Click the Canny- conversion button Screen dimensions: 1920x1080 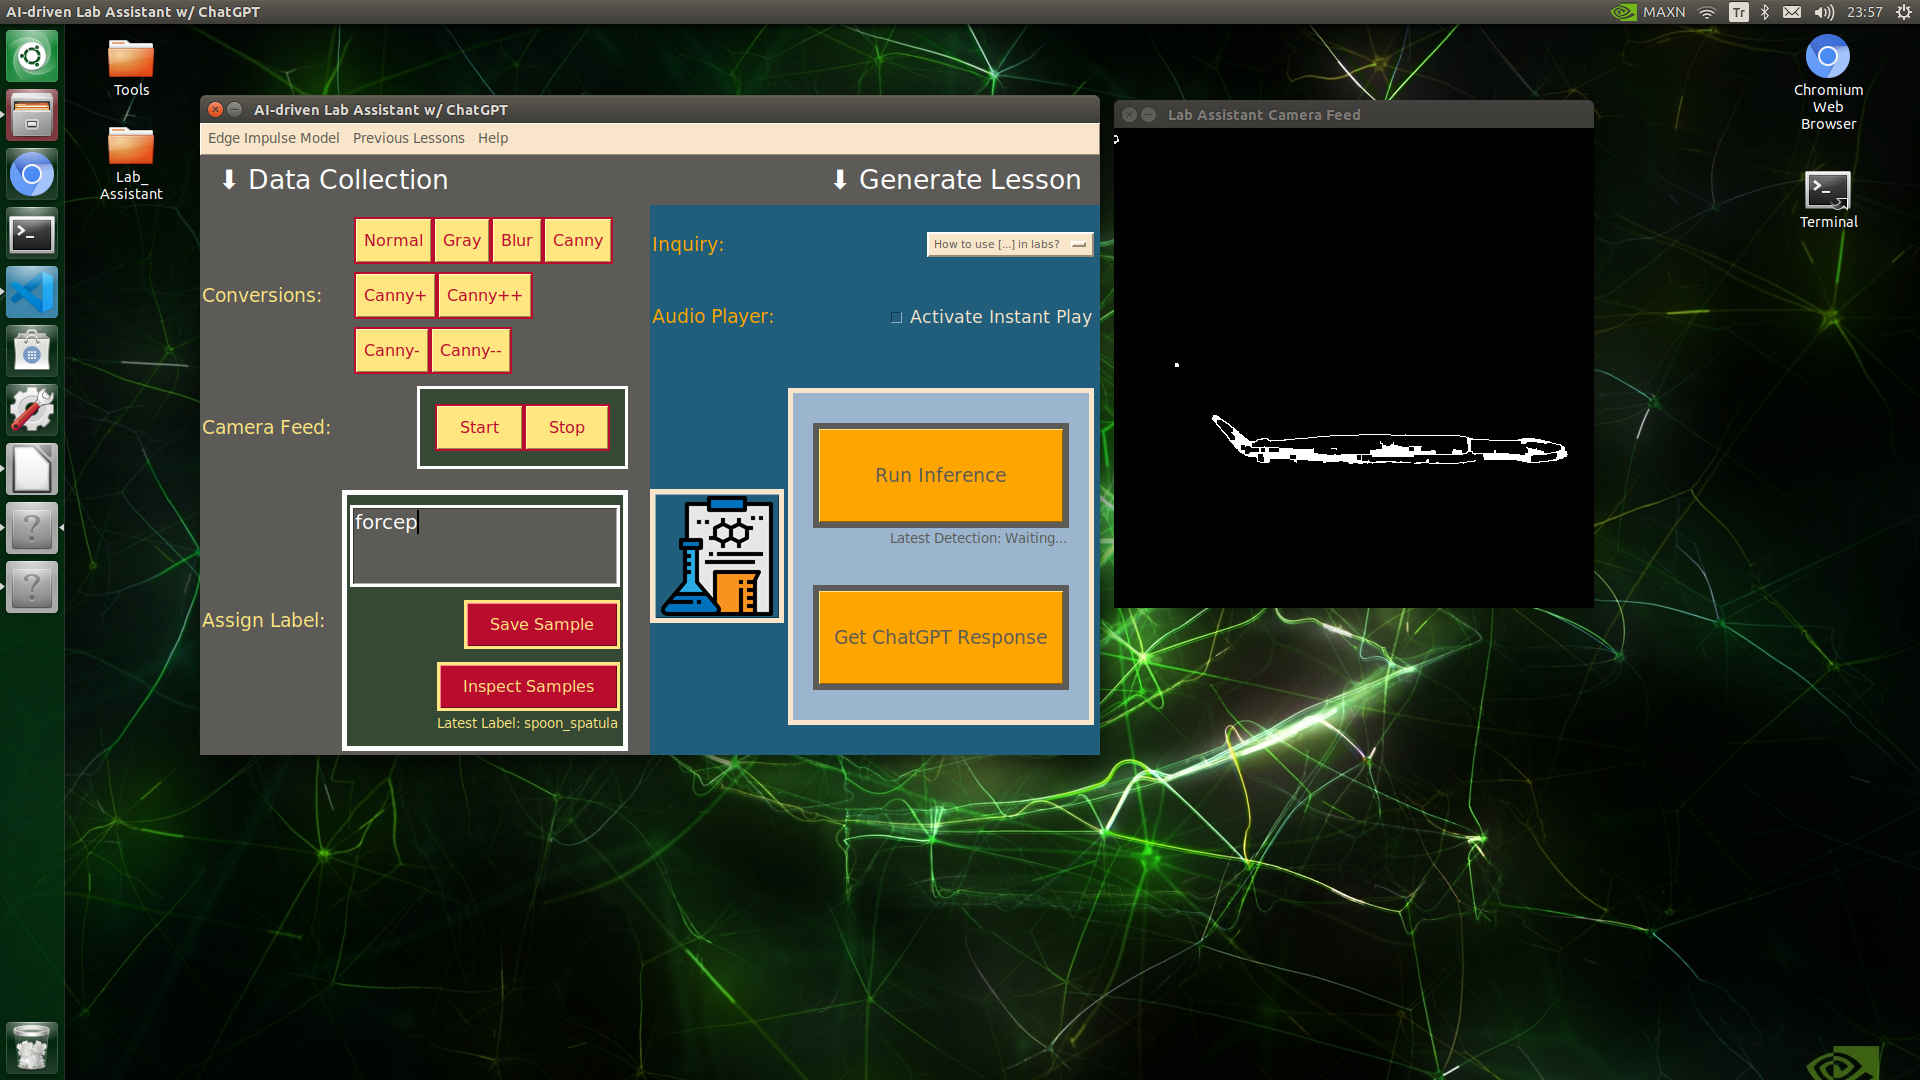392,349
